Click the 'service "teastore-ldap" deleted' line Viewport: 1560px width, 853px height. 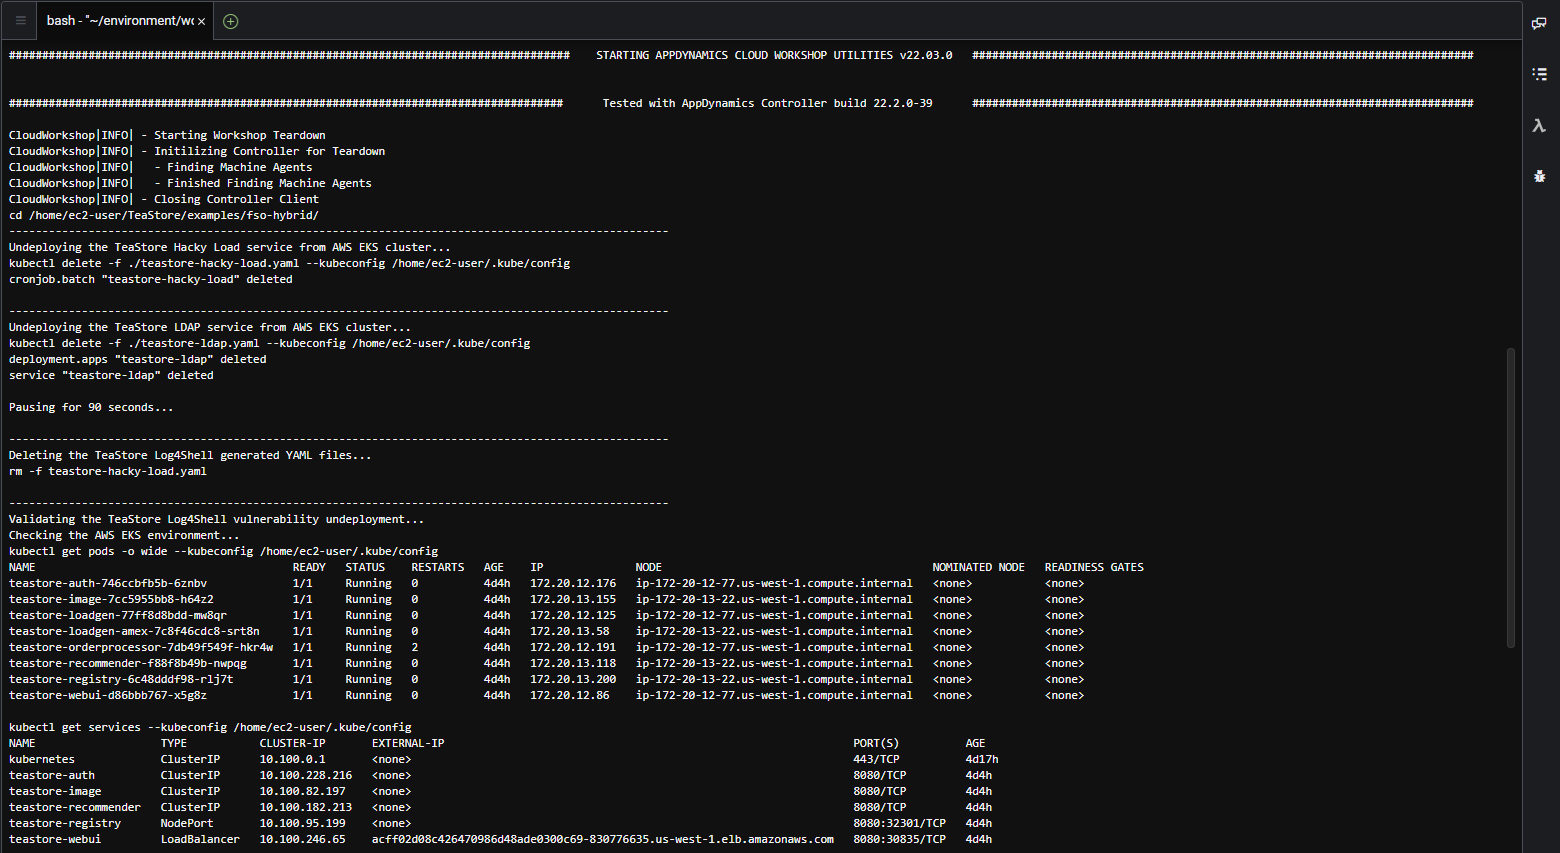pyautogui.click(x=111, y=375)
